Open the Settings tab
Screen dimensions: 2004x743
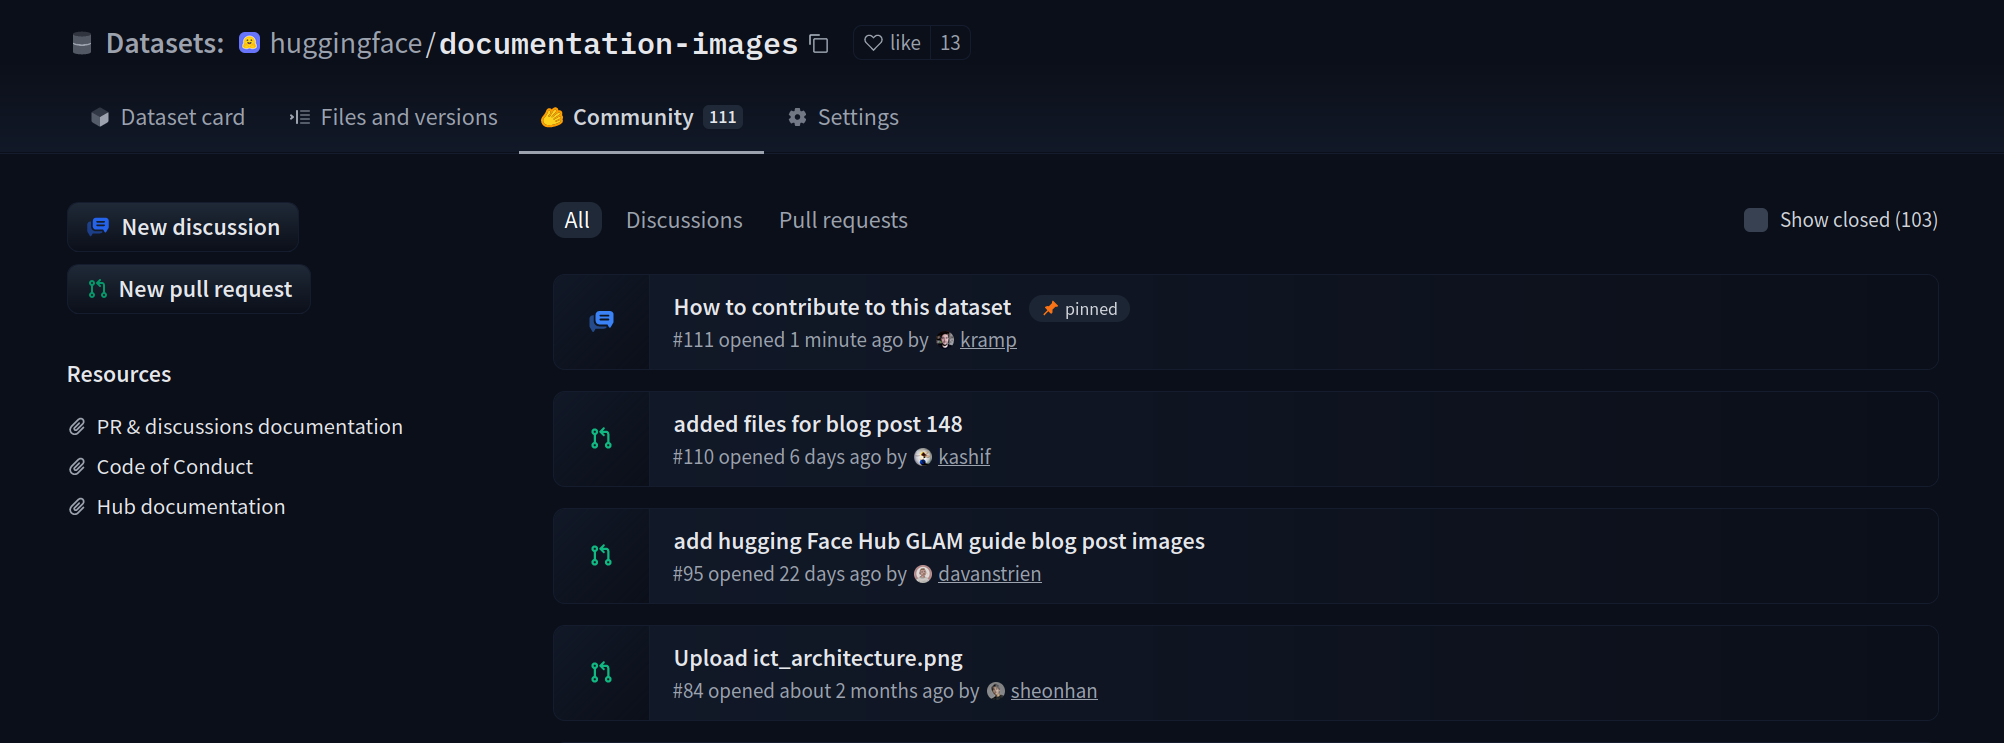click(x=844, y=117)
